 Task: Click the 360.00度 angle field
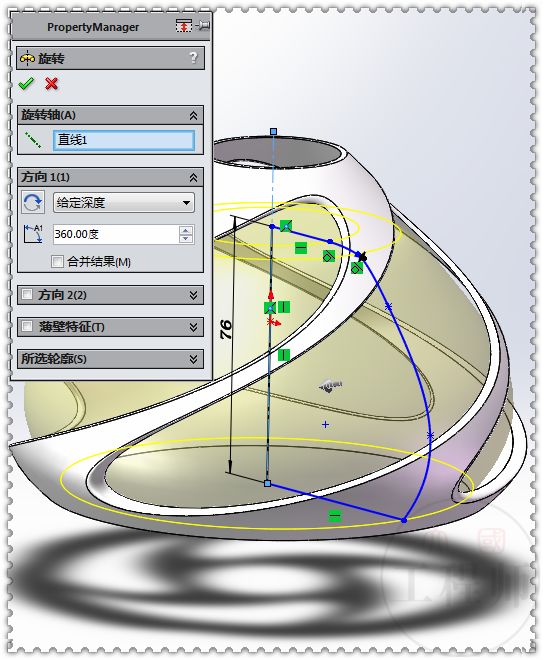(116, 234)
